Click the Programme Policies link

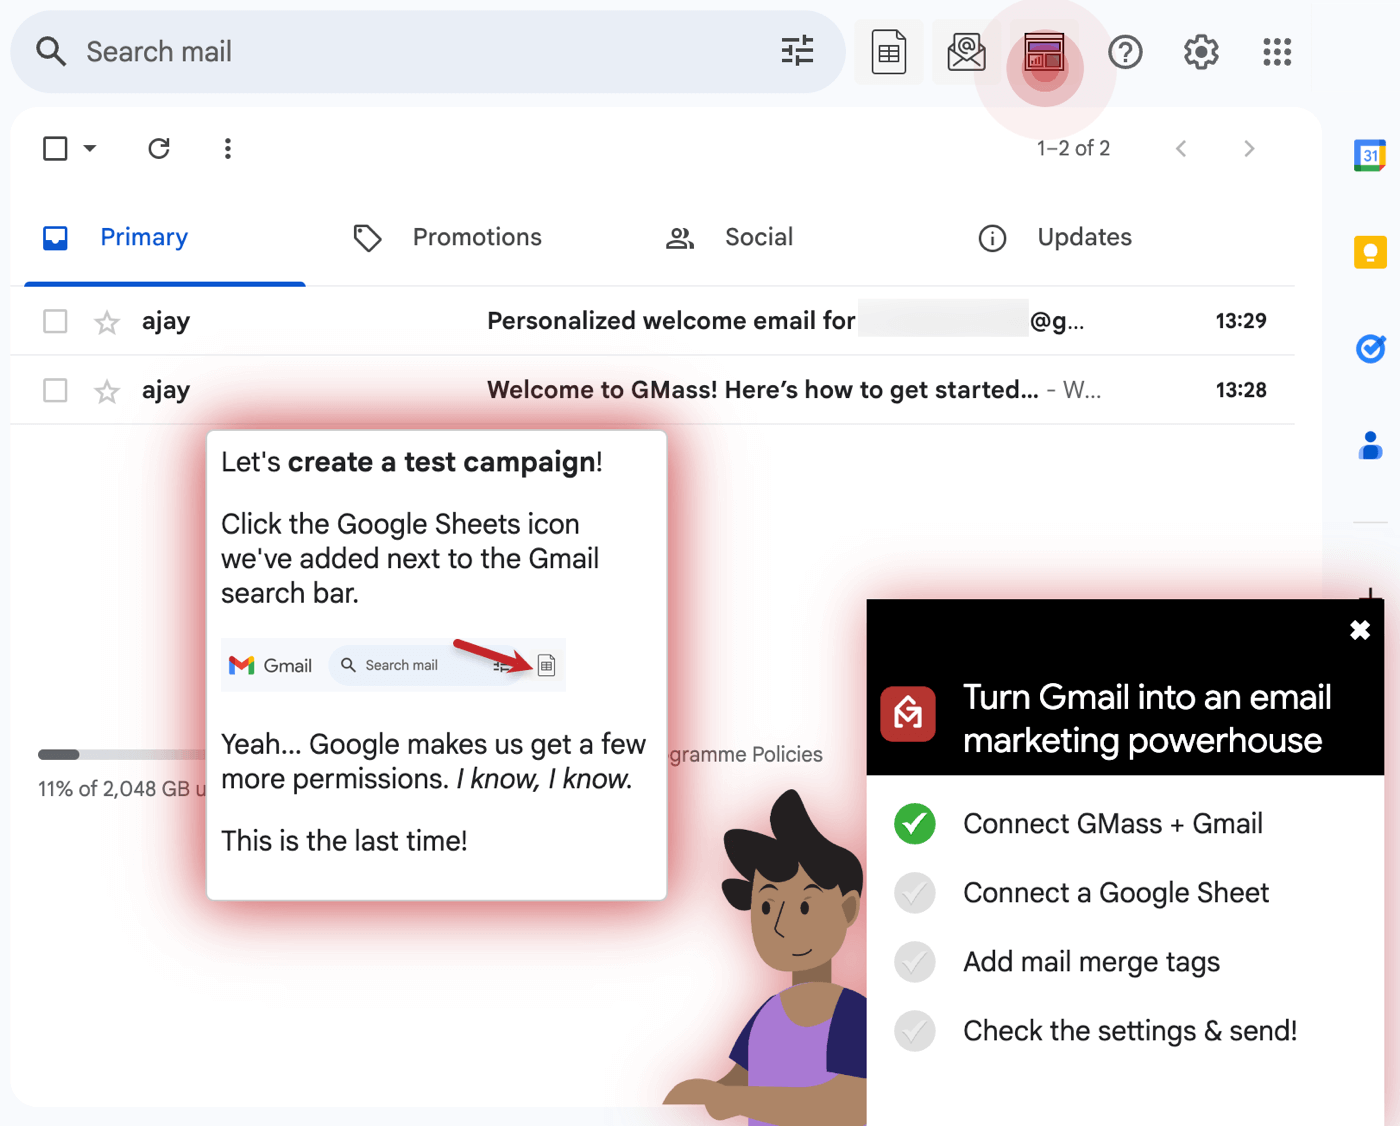[746, 755]
